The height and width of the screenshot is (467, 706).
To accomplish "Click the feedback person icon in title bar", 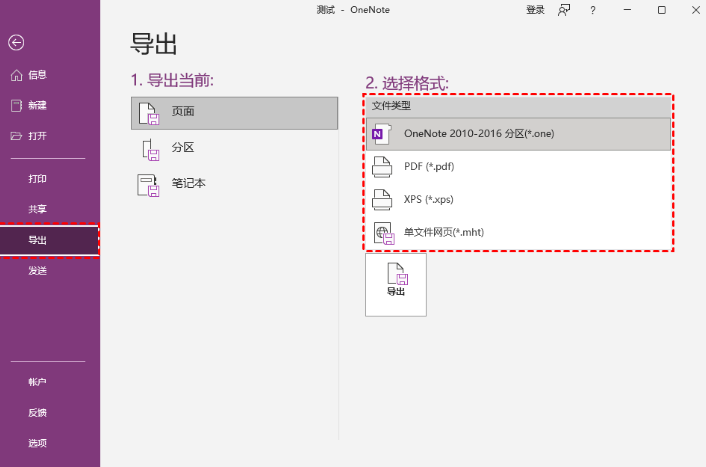I will click(x=564, y=10).
